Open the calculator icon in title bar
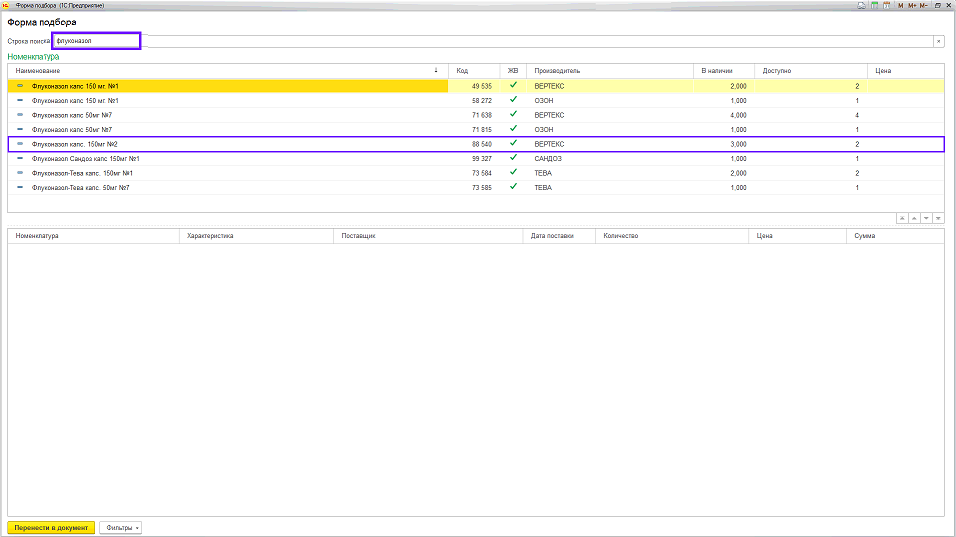 [874, 5]
